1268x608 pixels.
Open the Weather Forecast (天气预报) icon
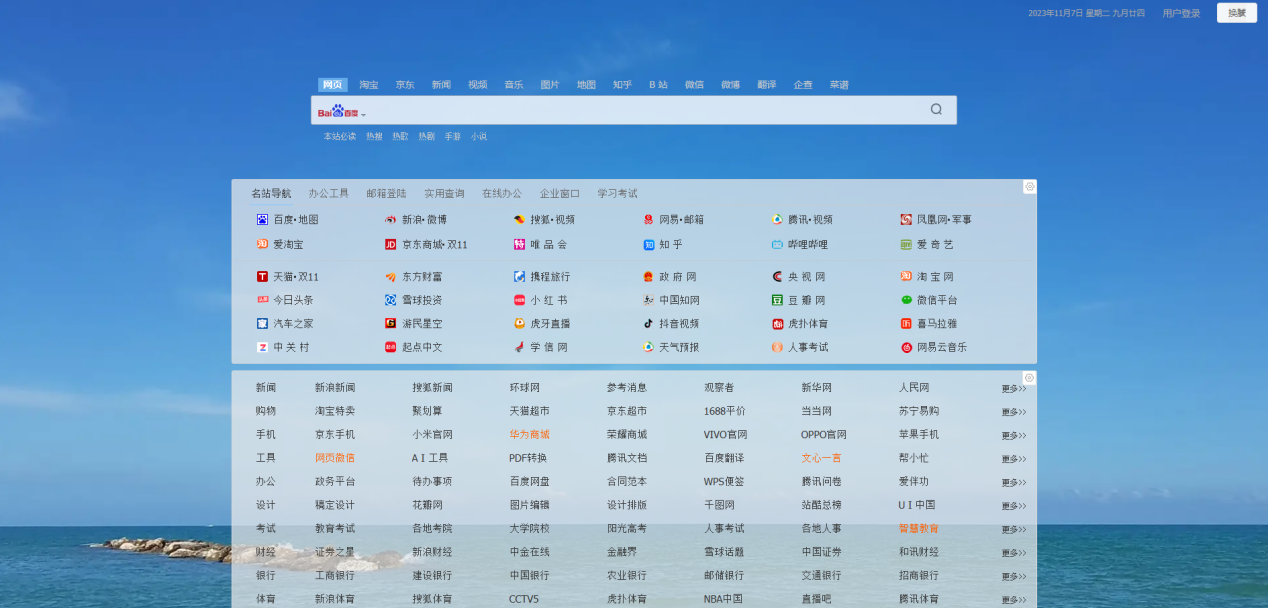pyautogui.click(x=648, y=347)
